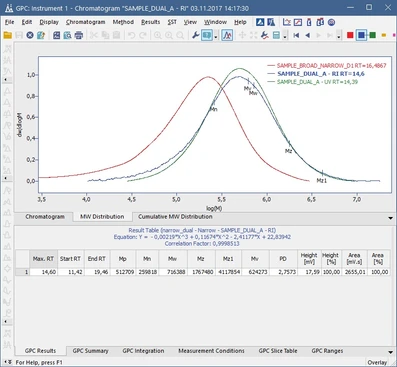Open a chromatogram with the yellow folder icon
The image size is (397, 367).
[x=7, y=35]
